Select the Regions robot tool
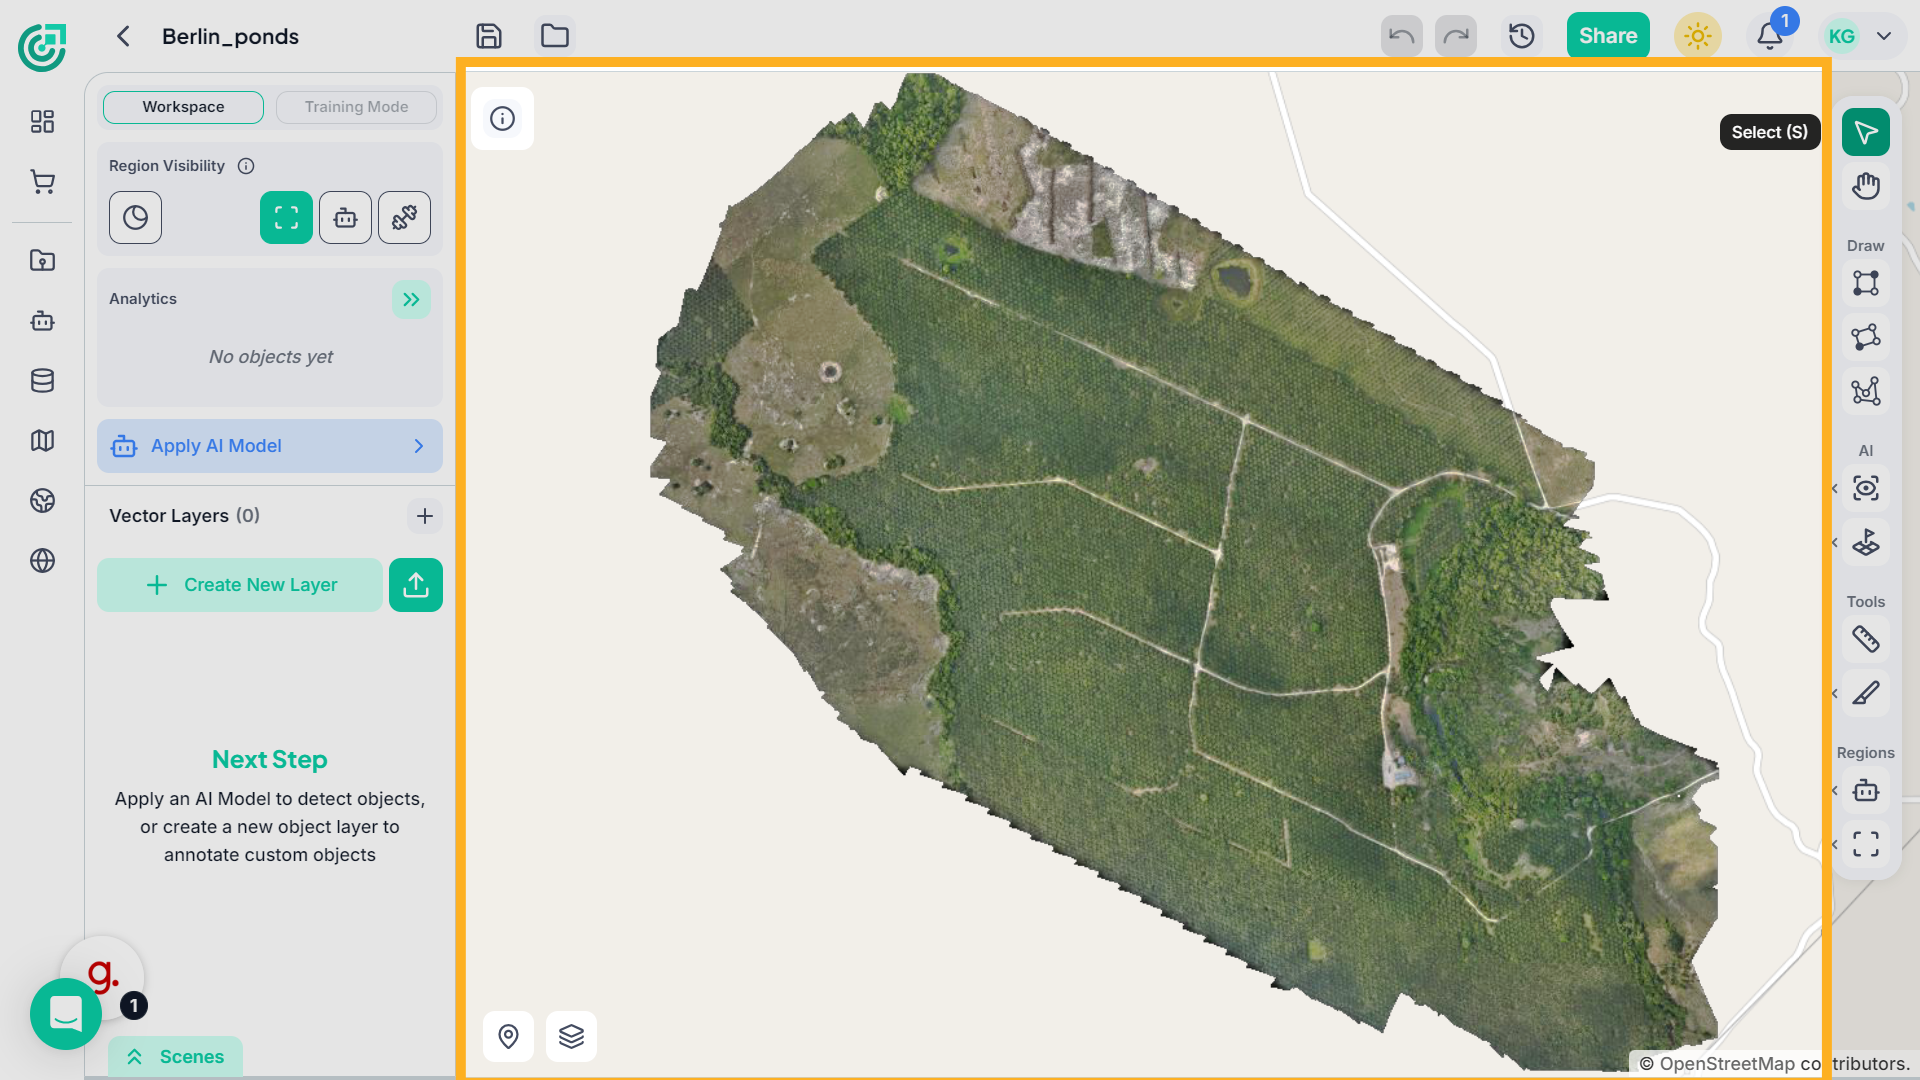1920x1080 pixels. tap(1866, 790)
